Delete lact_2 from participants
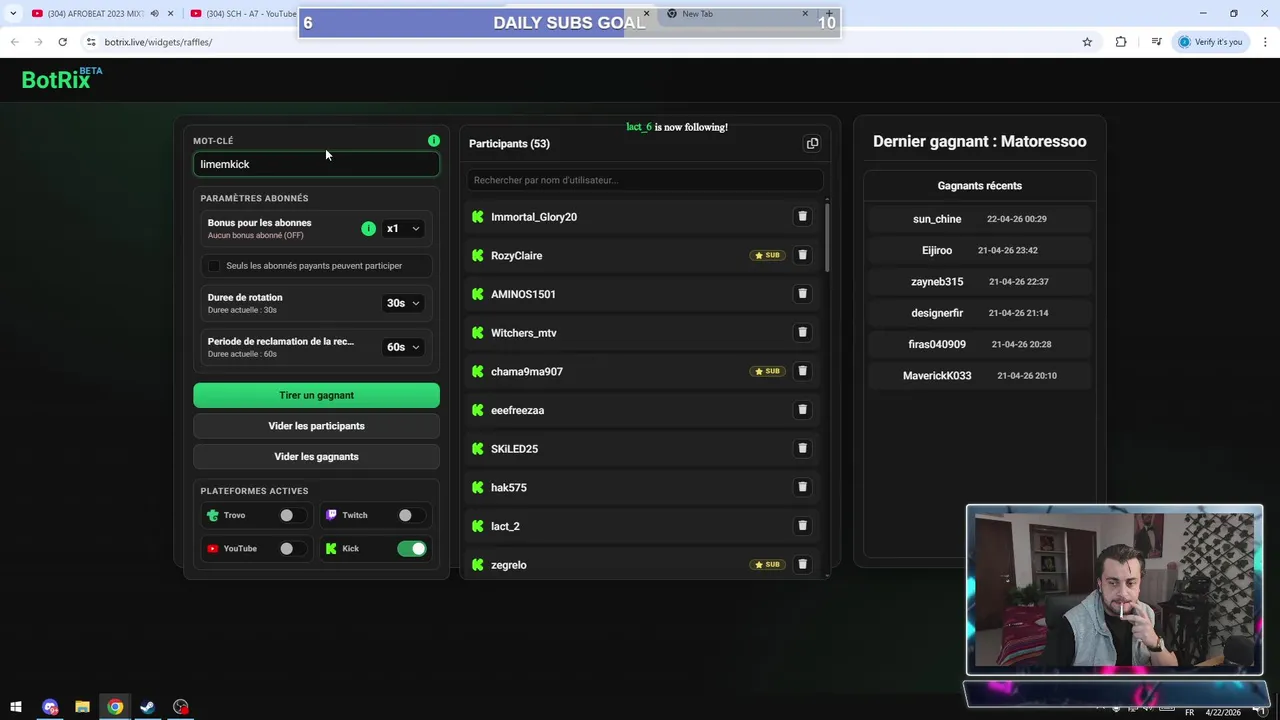This screenshot has width=1280, height=720. point(802,525)
